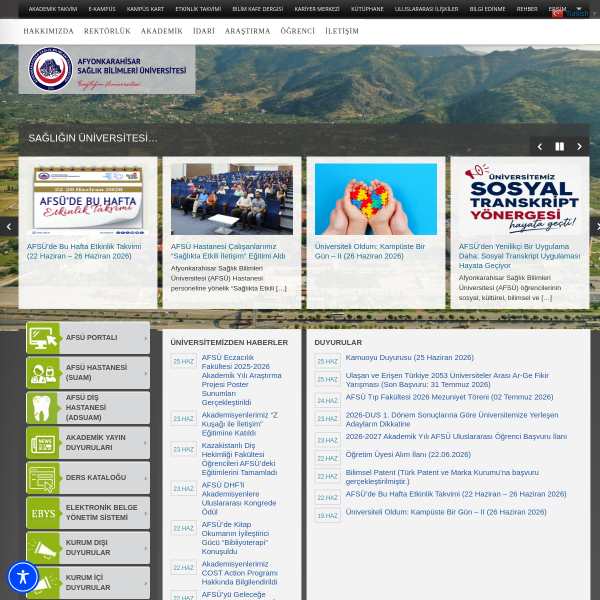Click the tooth icon for Diş Hastanesi
This screenshot has width=600, height=600.
(x=43, y=408)
